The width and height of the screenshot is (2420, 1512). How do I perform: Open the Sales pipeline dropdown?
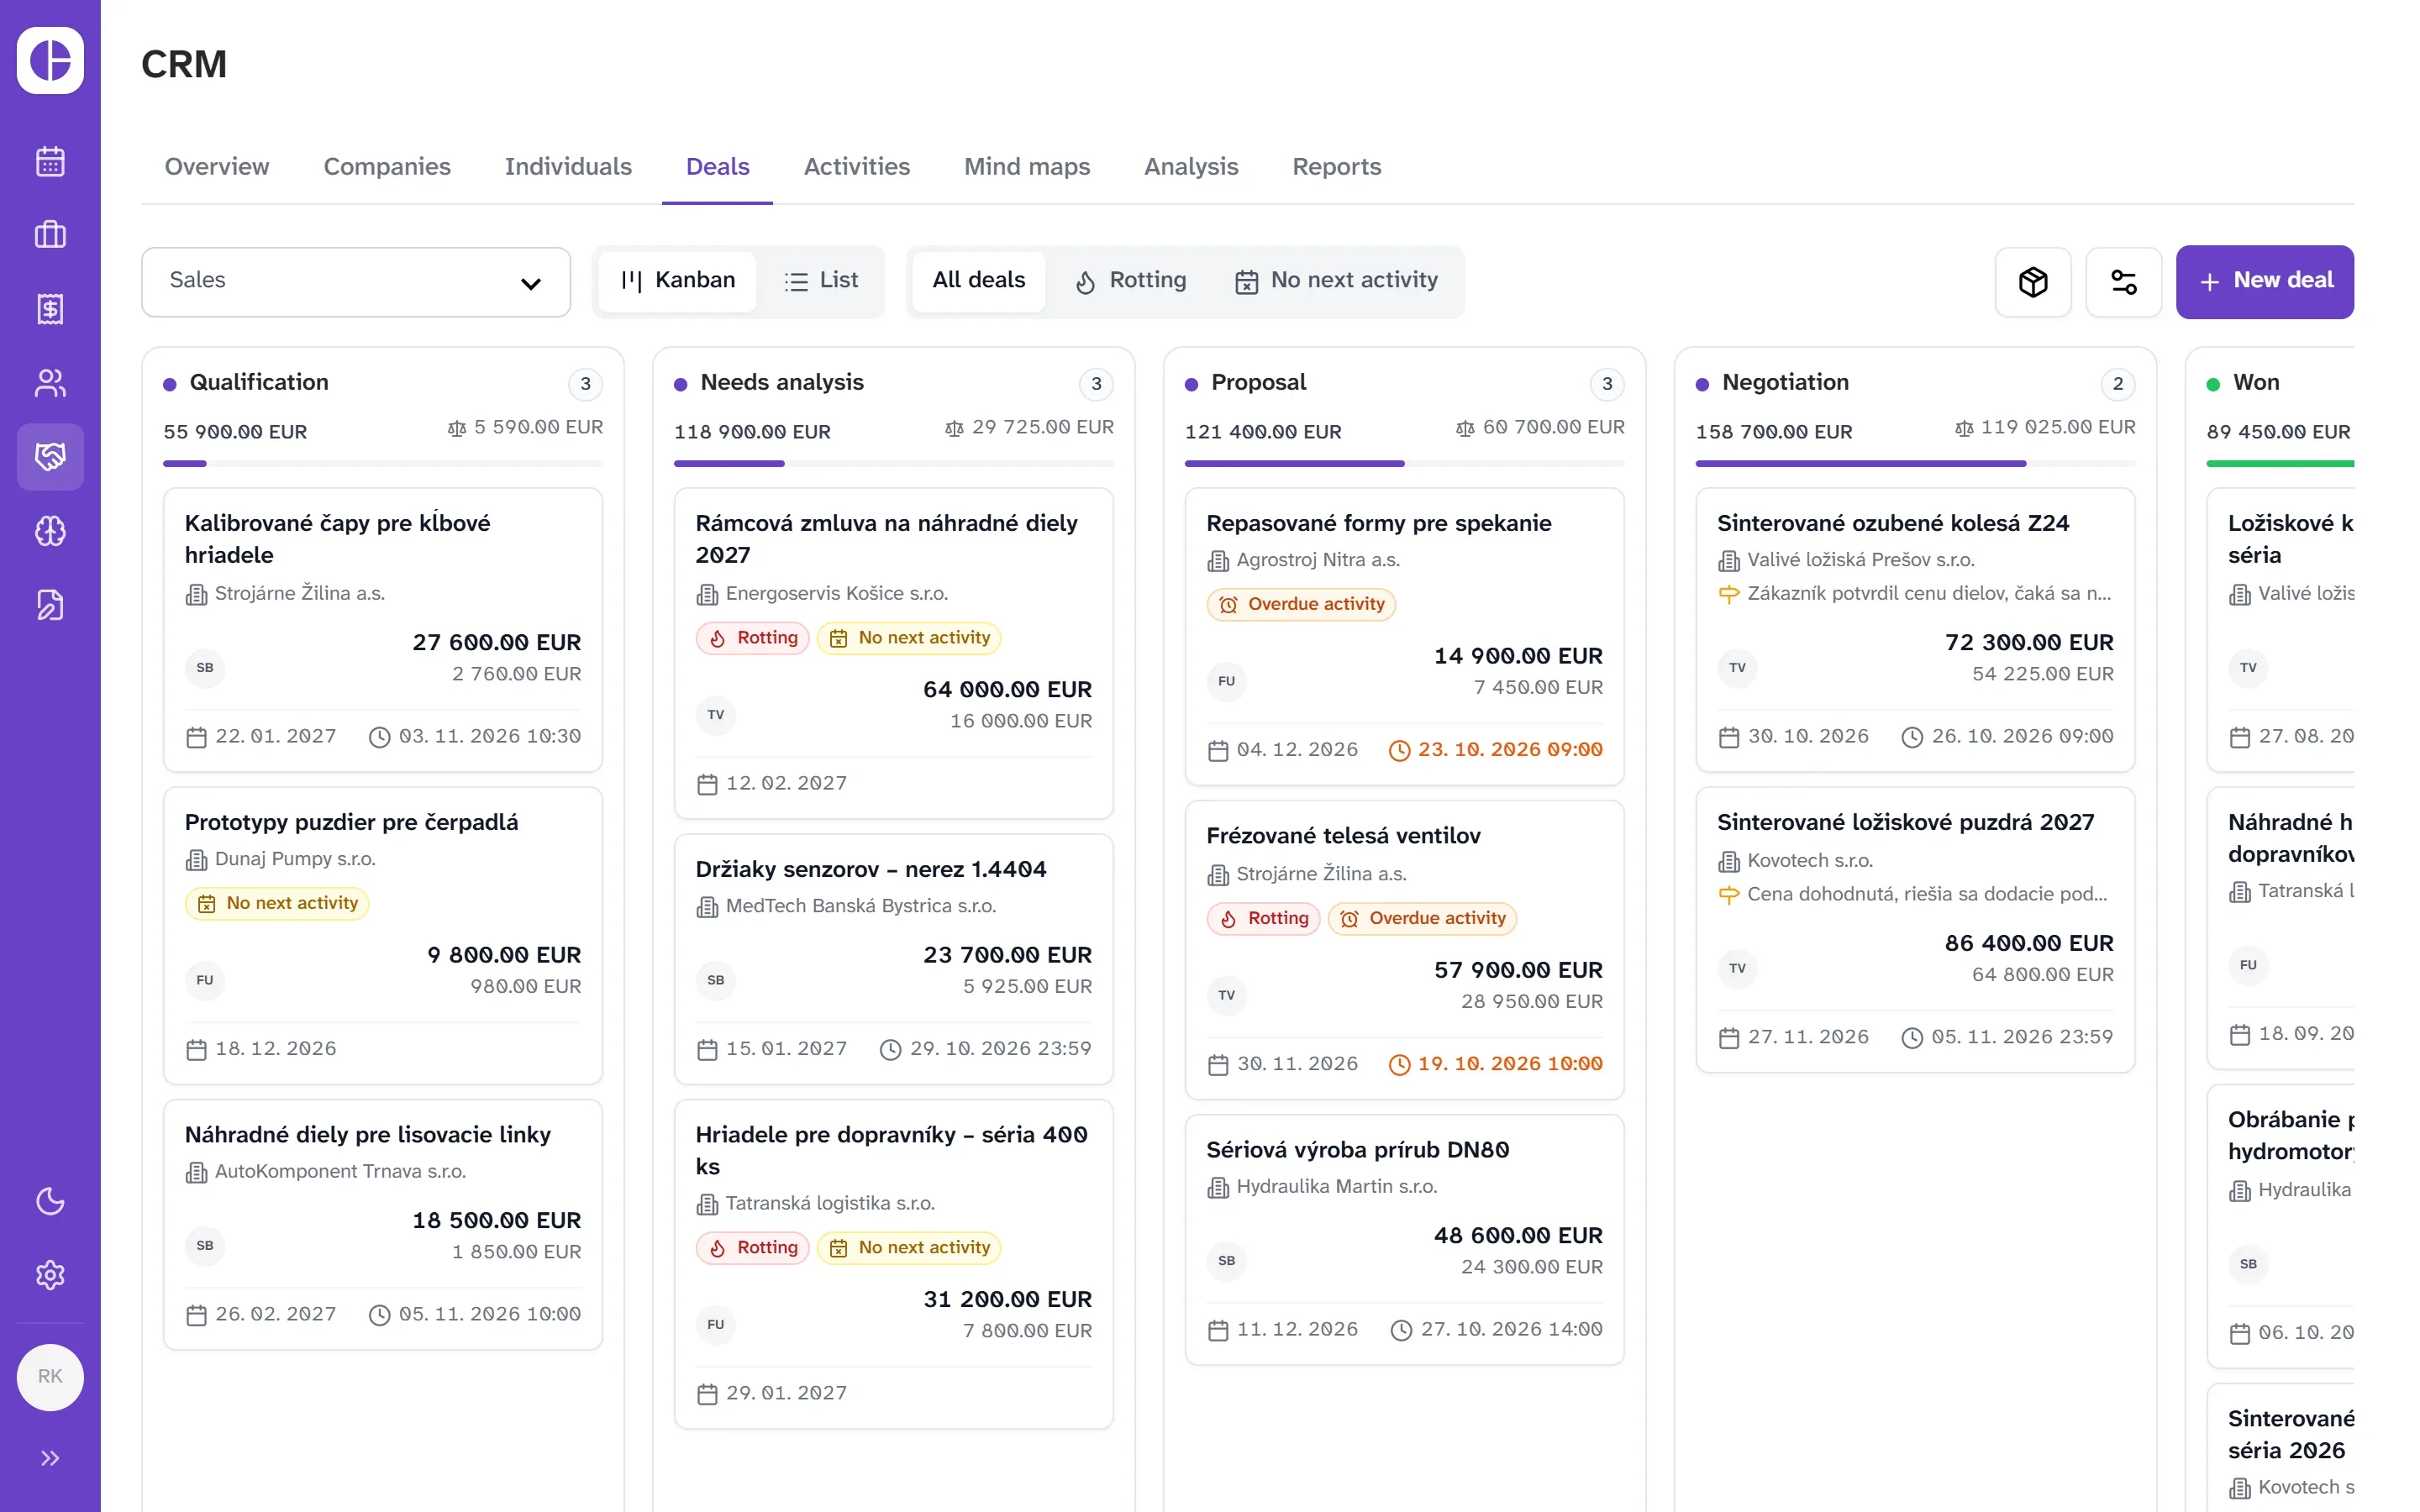[x=356, y=282]
